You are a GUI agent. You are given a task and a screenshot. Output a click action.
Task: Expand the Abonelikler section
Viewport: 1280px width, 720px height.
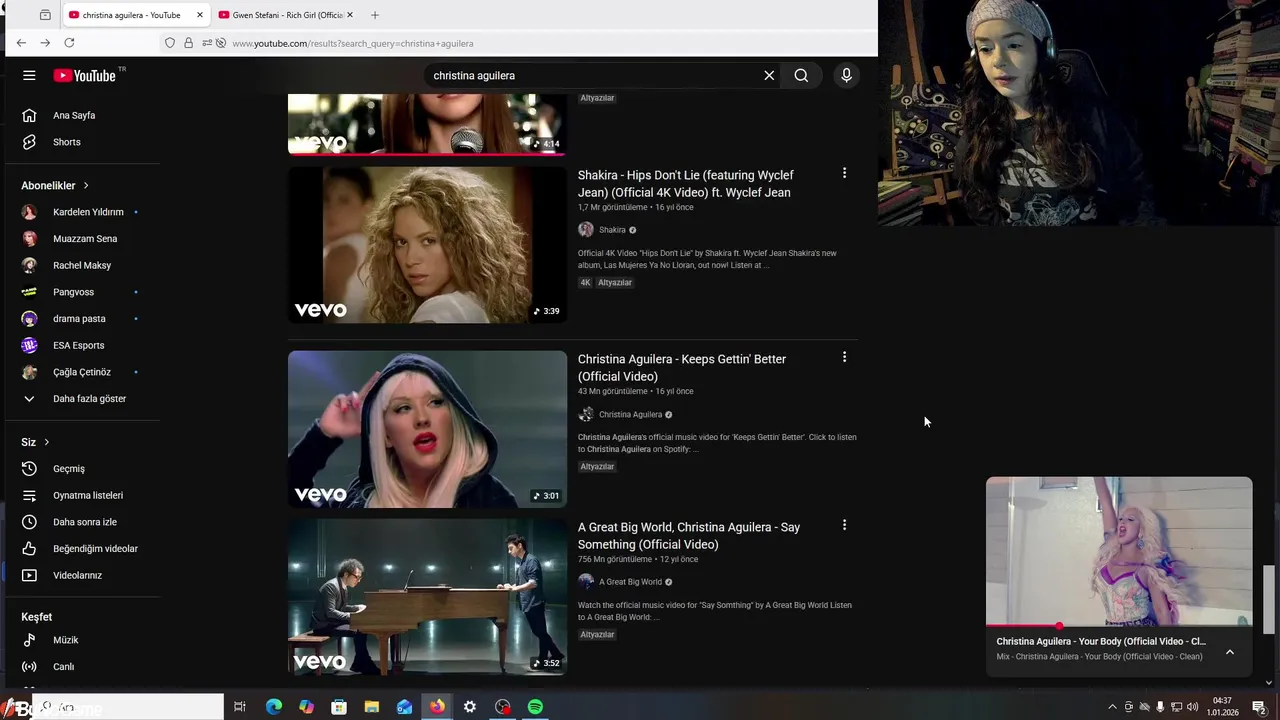(x=55, y=185)
